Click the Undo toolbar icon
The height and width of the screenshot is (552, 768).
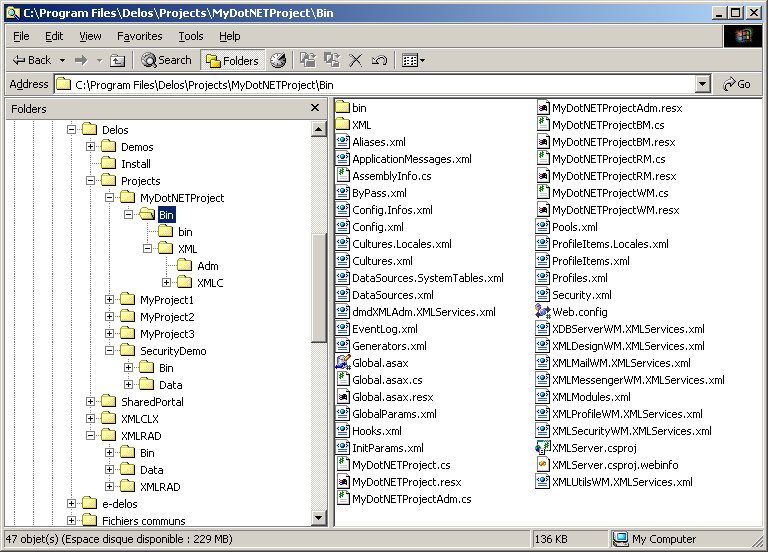[x=379, y=60]
